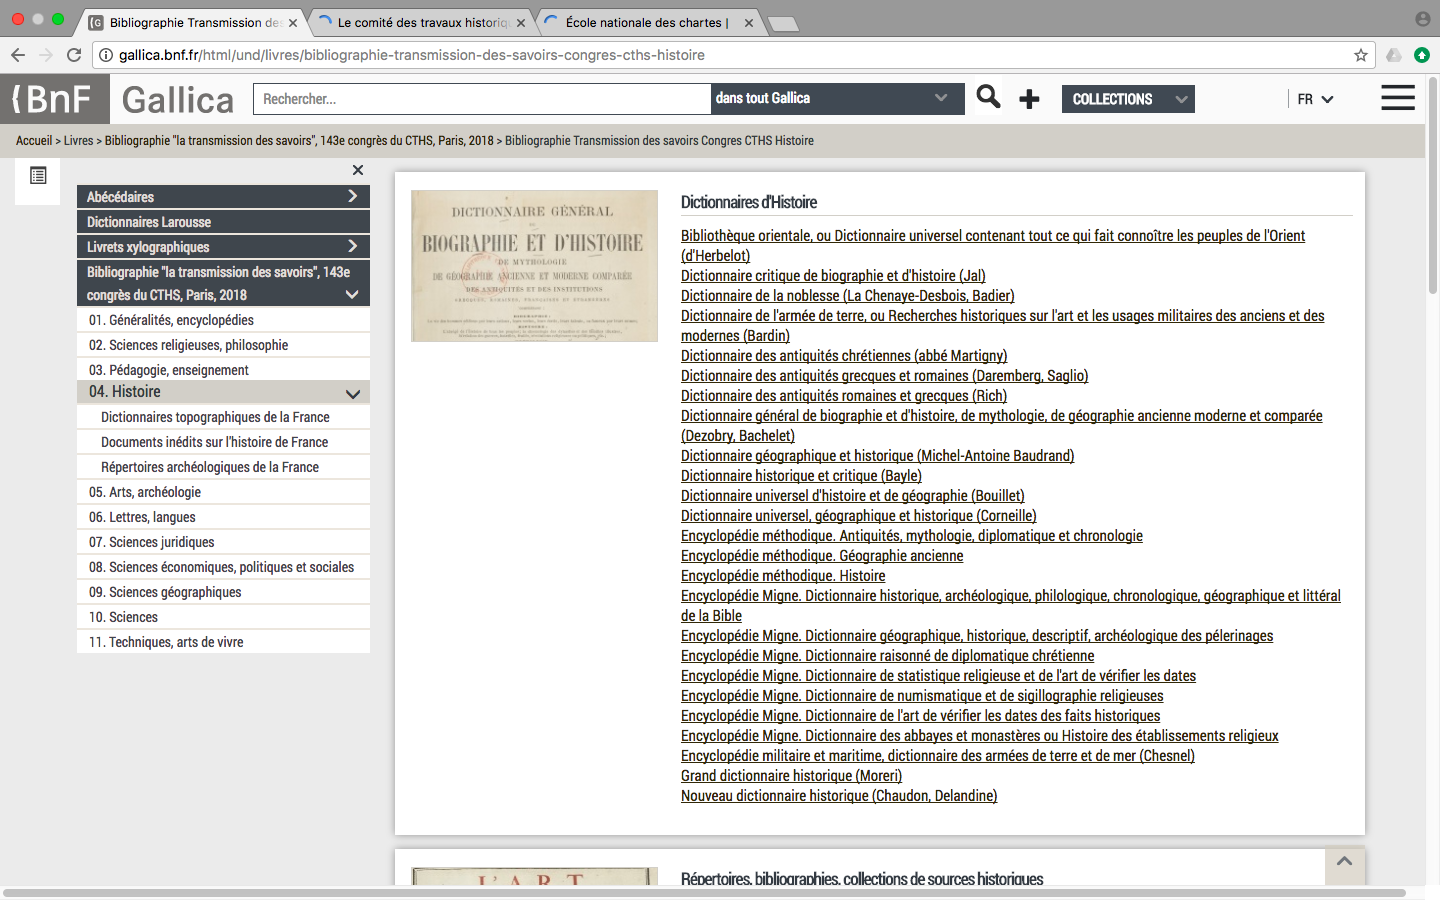Collapse the 04. Histoire section chevron
This screenshot has height=900, width=1440.
tap(352, 393)
